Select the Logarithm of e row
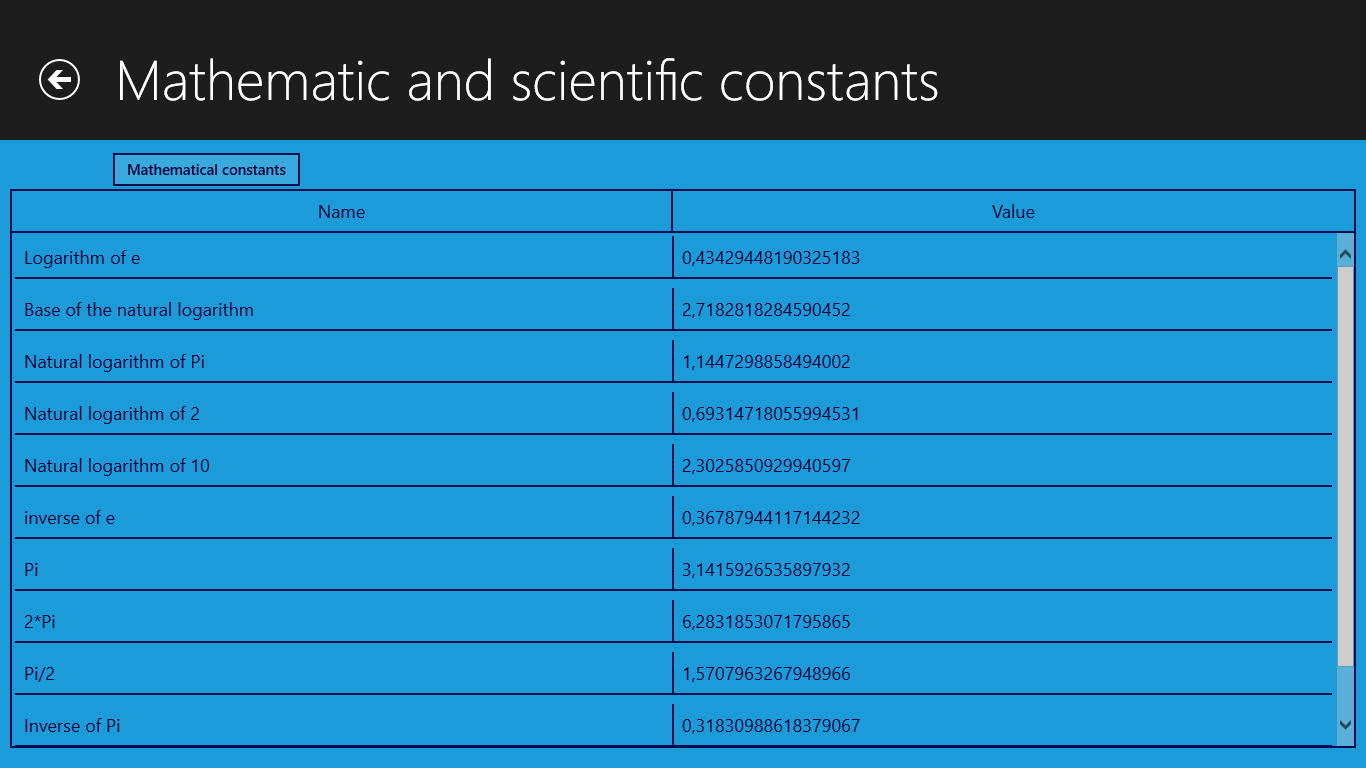 [x=672, y=258]
